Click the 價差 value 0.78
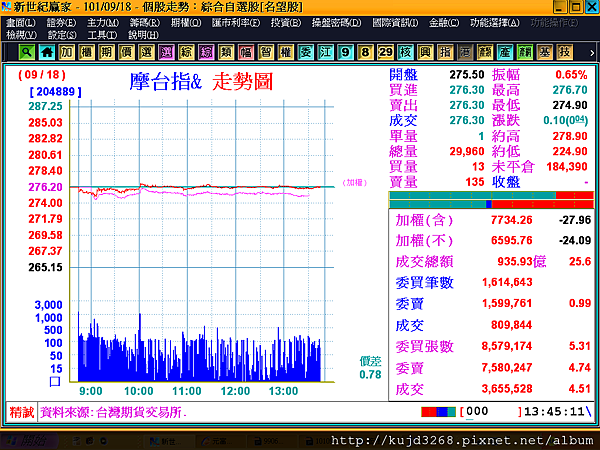 click(x=370, y=375)
